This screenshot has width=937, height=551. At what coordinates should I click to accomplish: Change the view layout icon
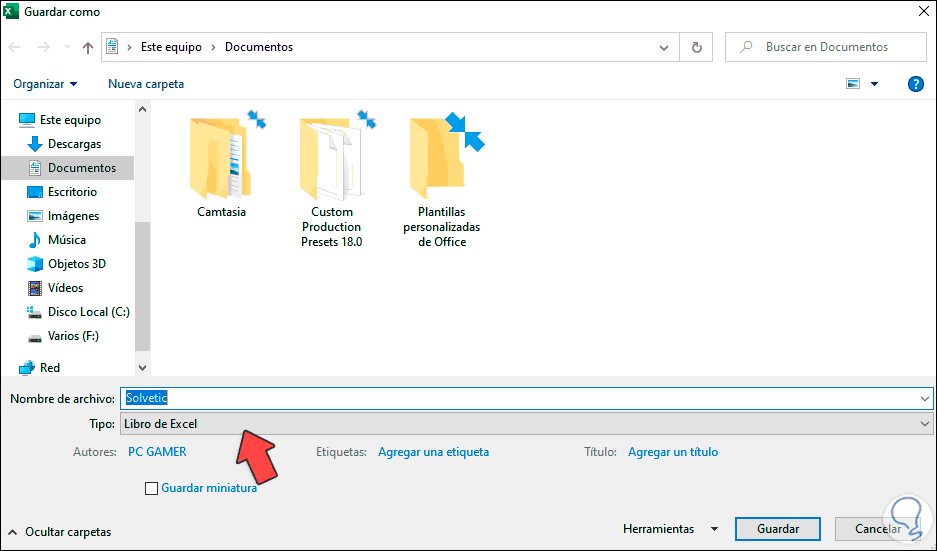pyautogui.click(x=853, y=84)
